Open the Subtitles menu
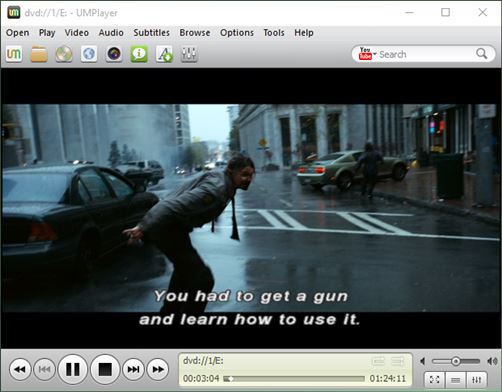This screenshot has height=392, width=502. tap(152, 33)
